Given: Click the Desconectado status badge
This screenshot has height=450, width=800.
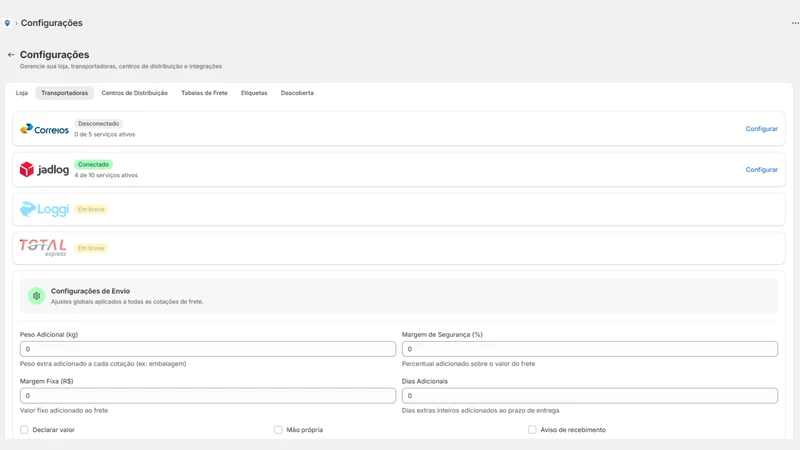Looking at the screenshot, I should (98, 123).
